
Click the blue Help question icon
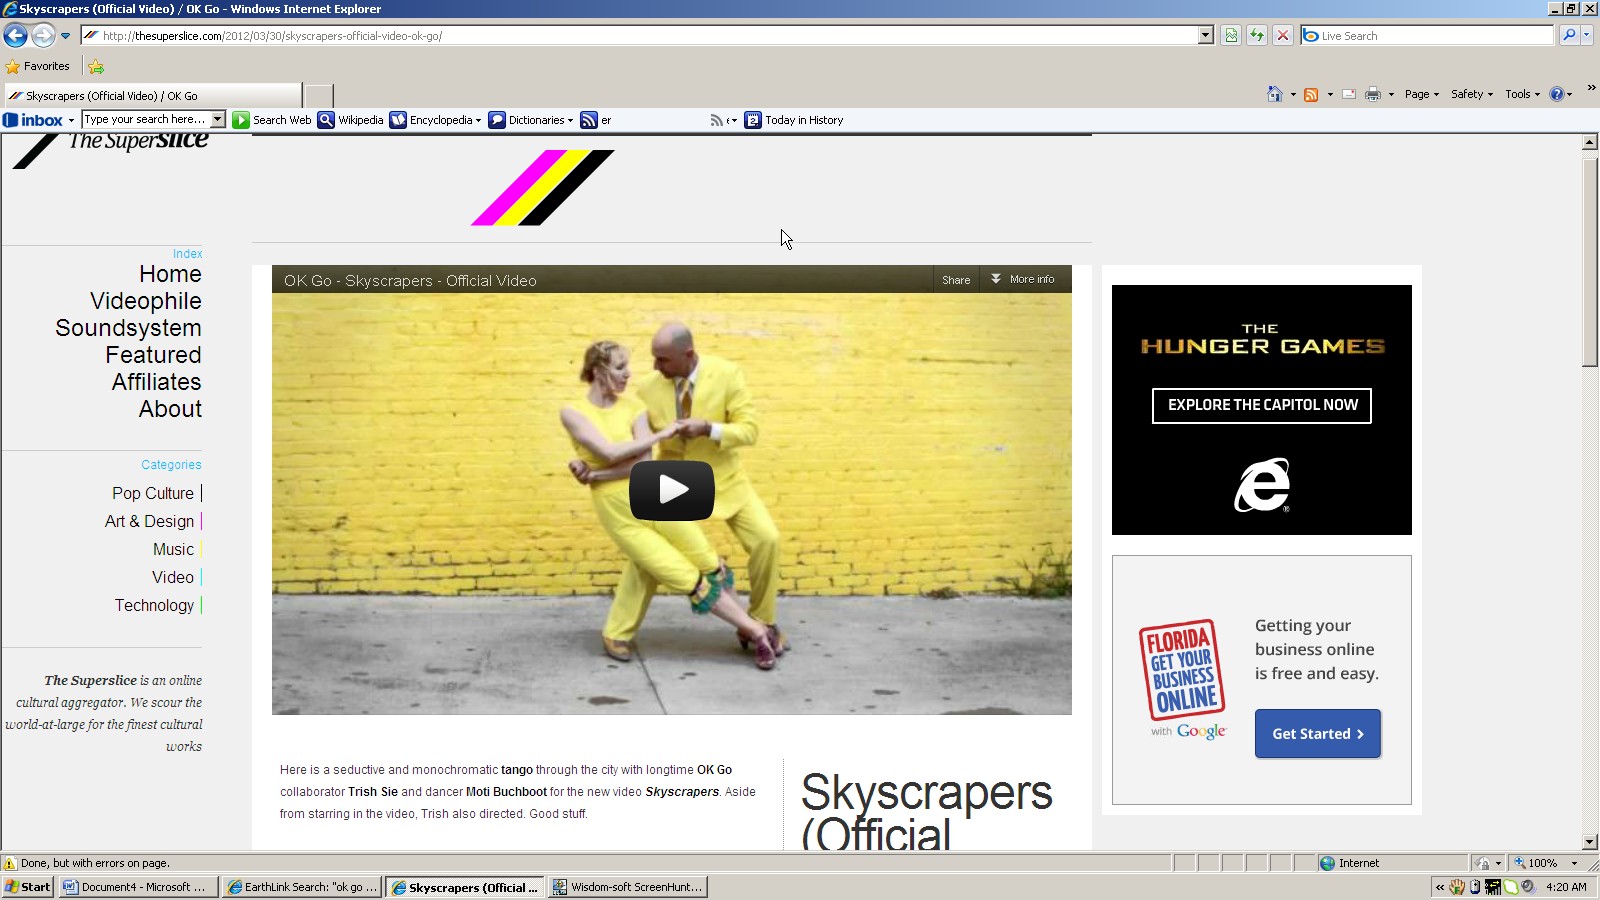[x=1556, y=94]
